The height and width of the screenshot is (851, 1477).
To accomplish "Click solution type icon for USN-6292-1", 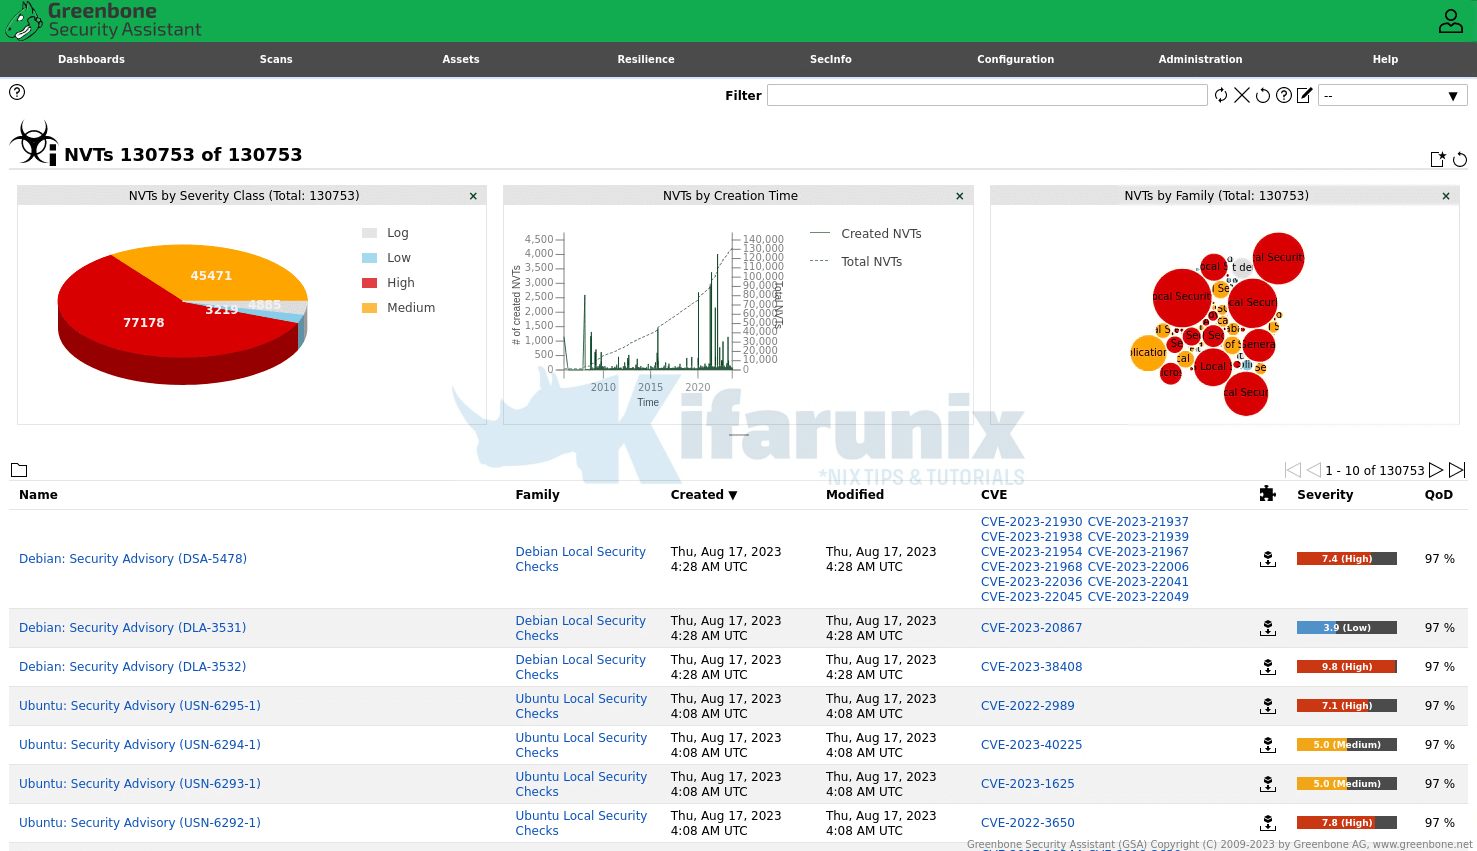I will click(x=1268, y=823).
